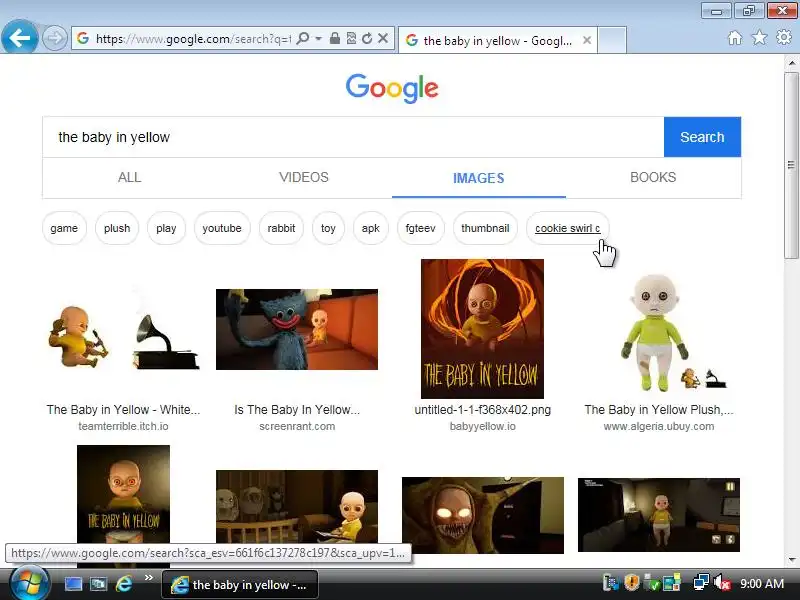The height and width of the screenshot is (600, 800).
Task: Click Switch between windows icon
Action: tap(98, 584)
